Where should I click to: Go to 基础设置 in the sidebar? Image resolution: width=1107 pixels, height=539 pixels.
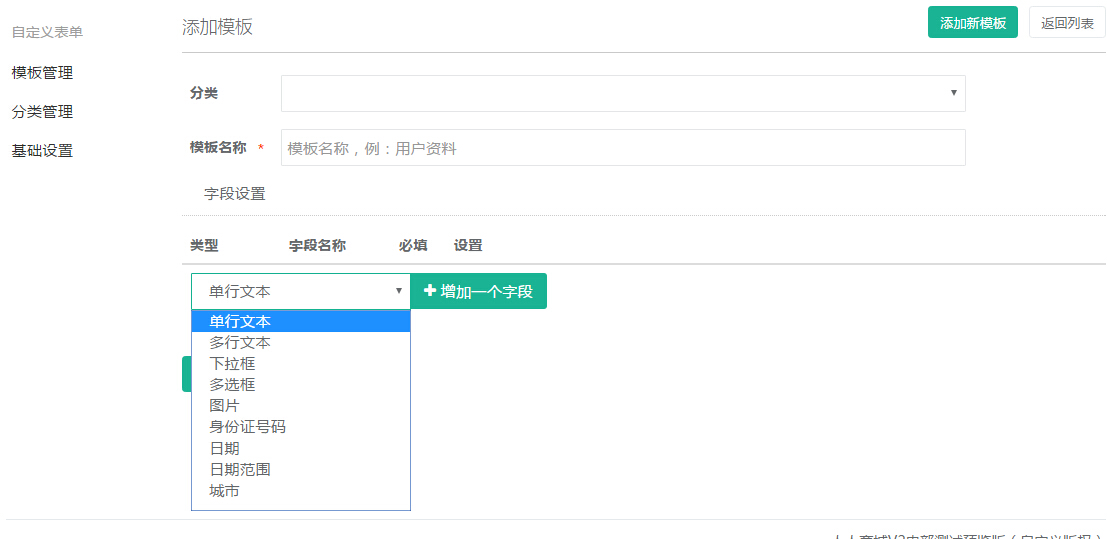(x=42, y=151)
